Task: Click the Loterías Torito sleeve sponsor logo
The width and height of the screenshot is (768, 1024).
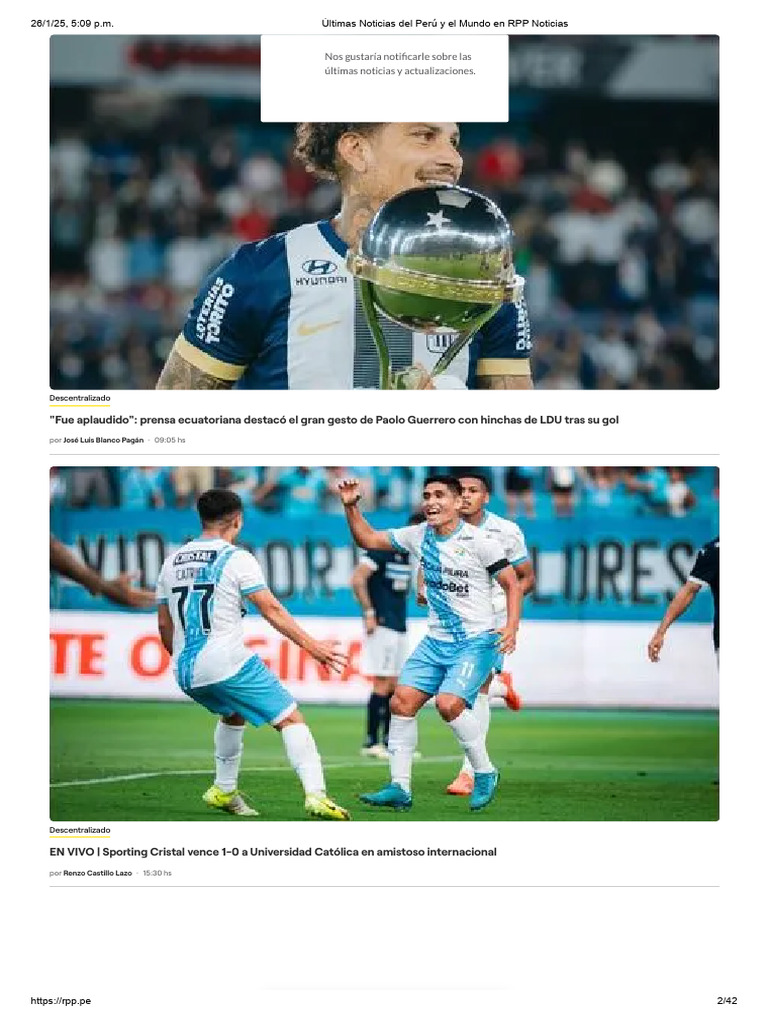Action: [x=216, y=311]
